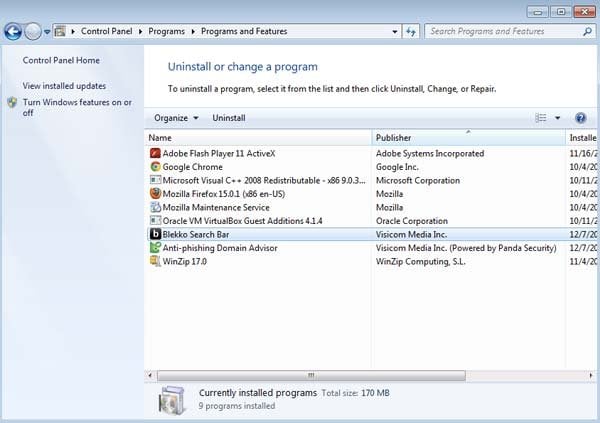Click the horizontal scrollbar thumb
600x423 pixels.
311,376
